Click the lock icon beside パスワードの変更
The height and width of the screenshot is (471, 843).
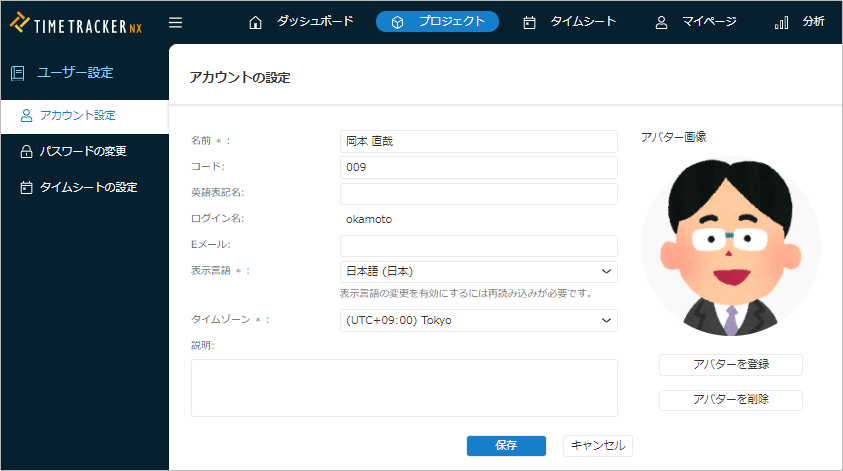(27, 151)
